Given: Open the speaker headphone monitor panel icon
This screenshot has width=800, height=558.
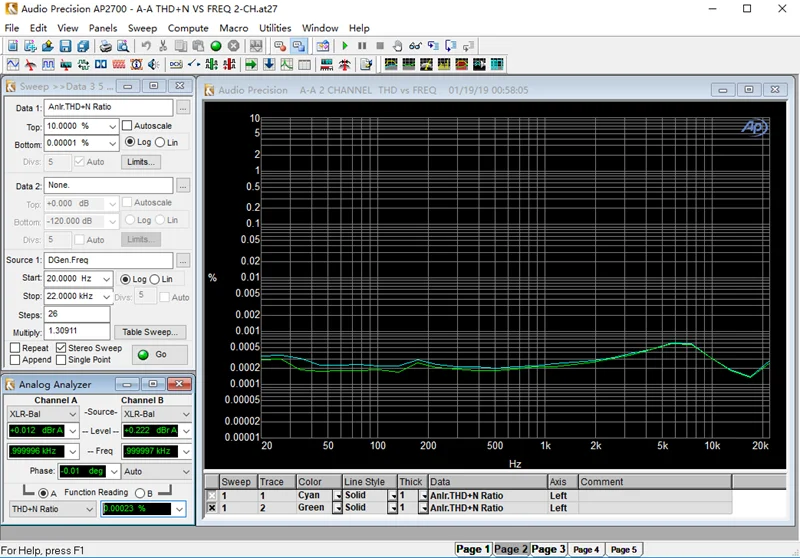Looking at the screenshot, I should click(153, 64).
